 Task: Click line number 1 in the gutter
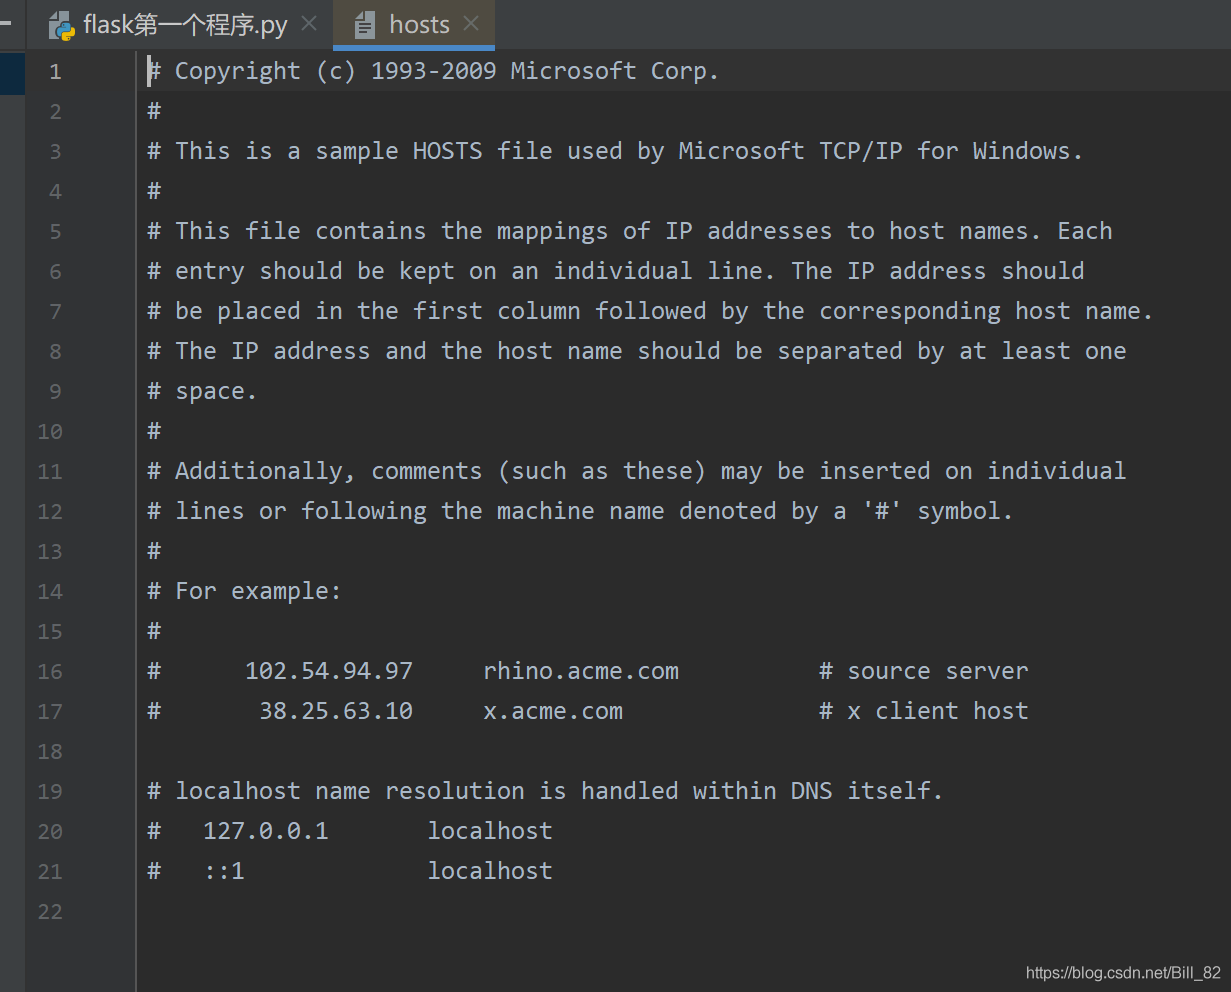point(55,71)
